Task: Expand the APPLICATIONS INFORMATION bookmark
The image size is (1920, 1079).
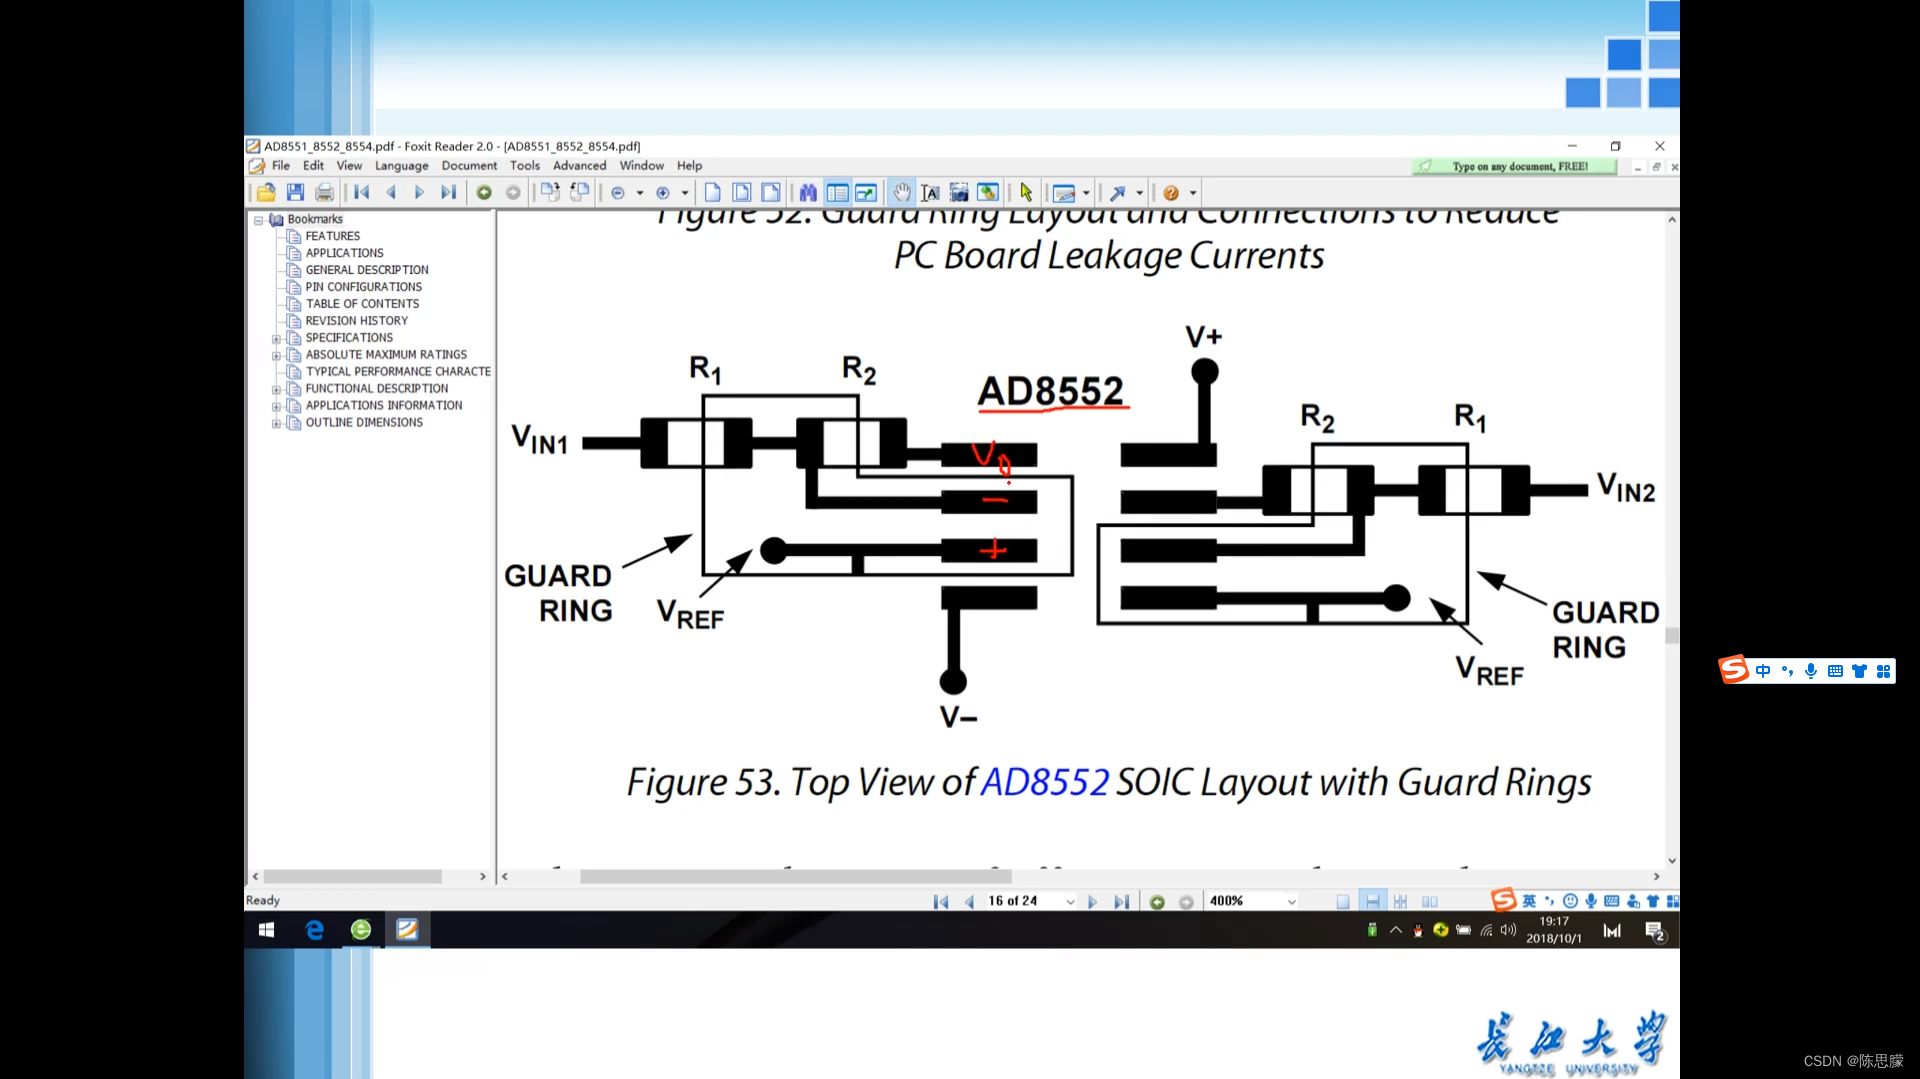Action: [276, 406]
